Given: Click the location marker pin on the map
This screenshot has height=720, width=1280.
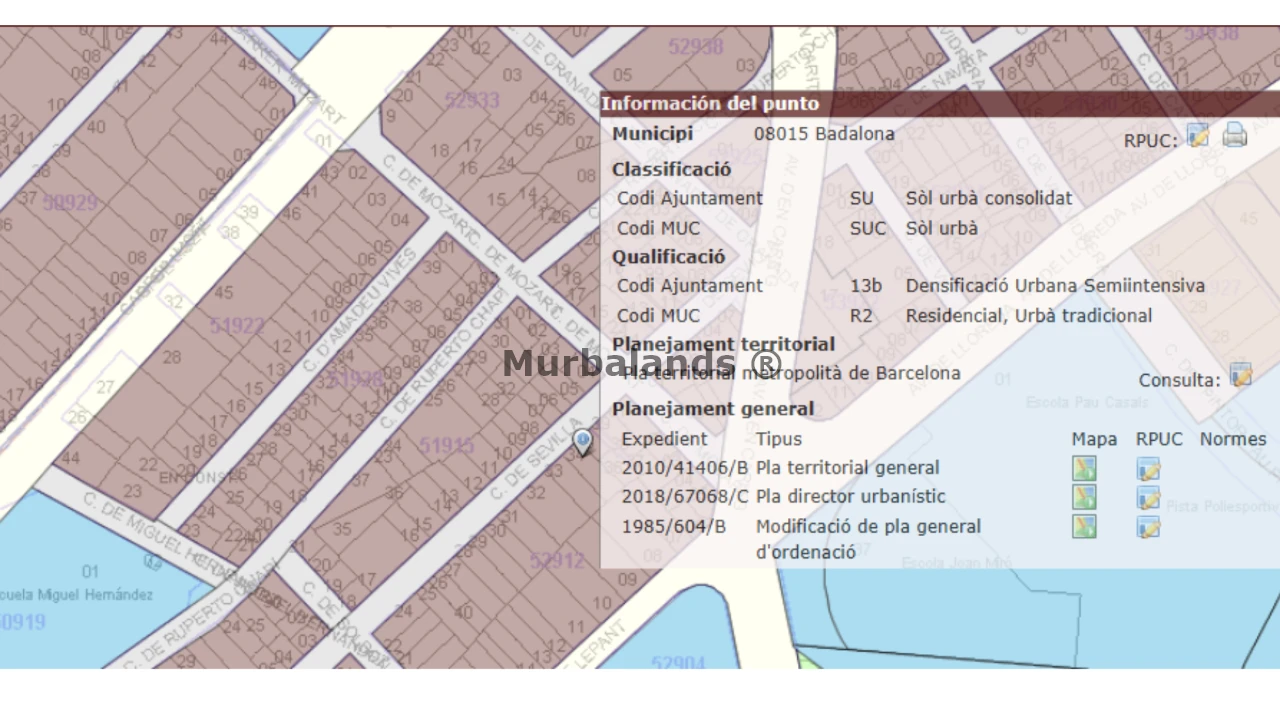Looking at the screenshot, I should coord(582,441).
